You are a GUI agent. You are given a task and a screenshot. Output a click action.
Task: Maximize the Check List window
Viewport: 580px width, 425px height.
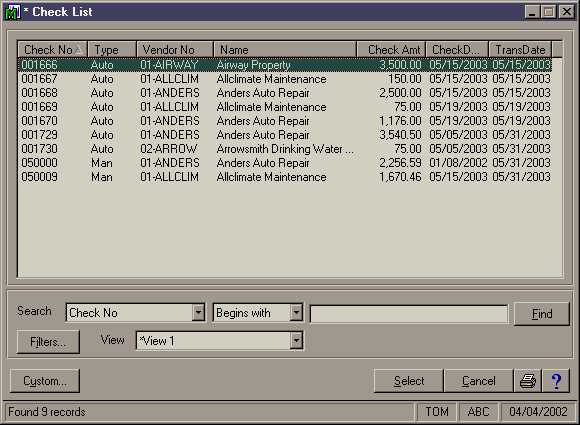tap(549, 12)
